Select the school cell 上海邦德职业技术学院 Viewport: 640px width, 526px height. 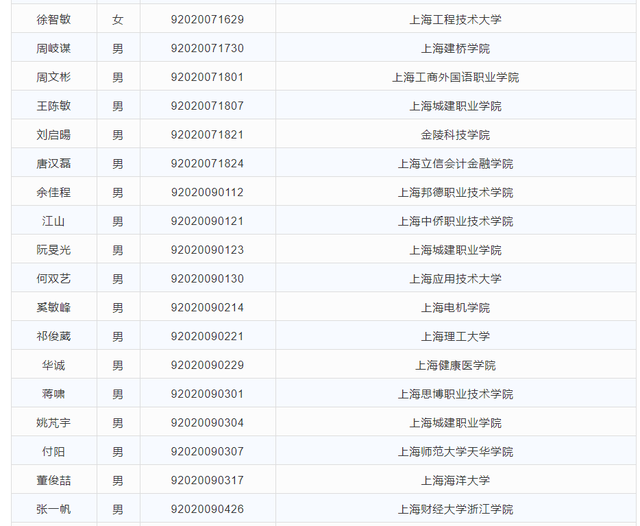tap(456, 192)
